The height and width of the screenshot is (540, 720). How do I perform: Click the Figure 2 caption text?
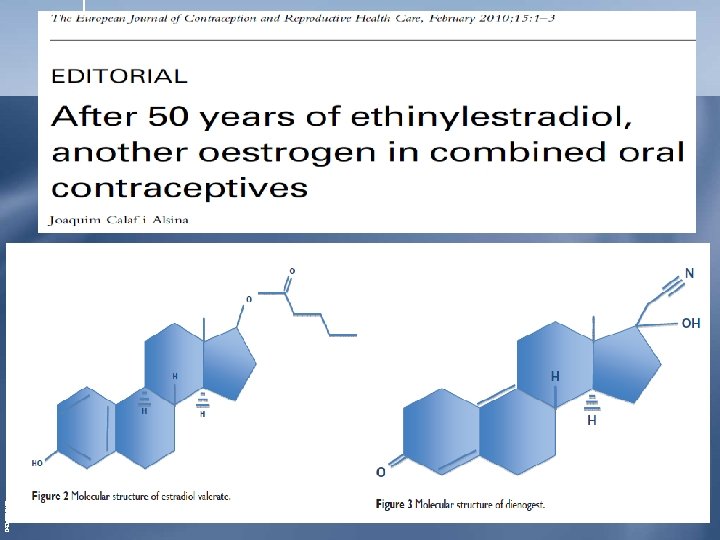click(x=131, y=496)
